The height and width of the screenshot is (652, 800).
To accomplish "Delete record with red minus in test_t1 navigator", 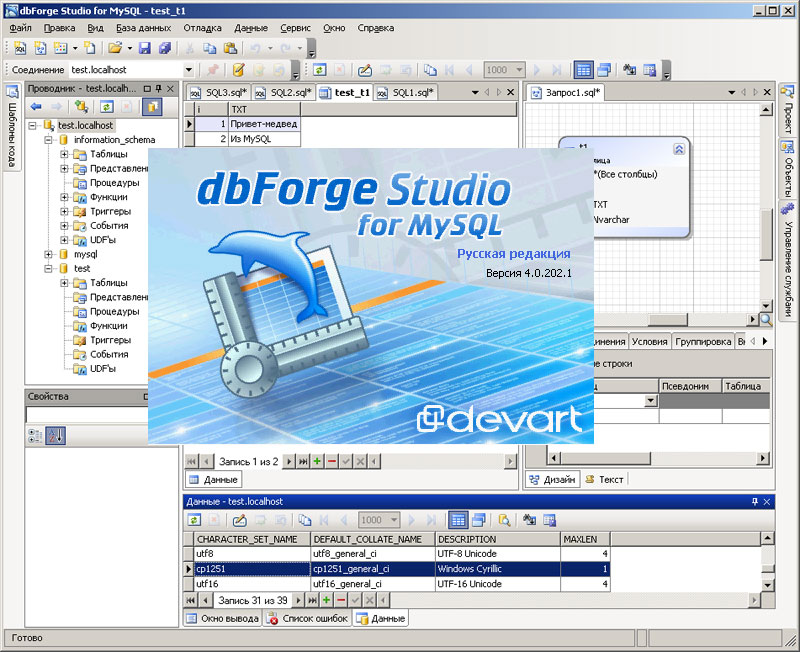I will [x=332, y=461].
